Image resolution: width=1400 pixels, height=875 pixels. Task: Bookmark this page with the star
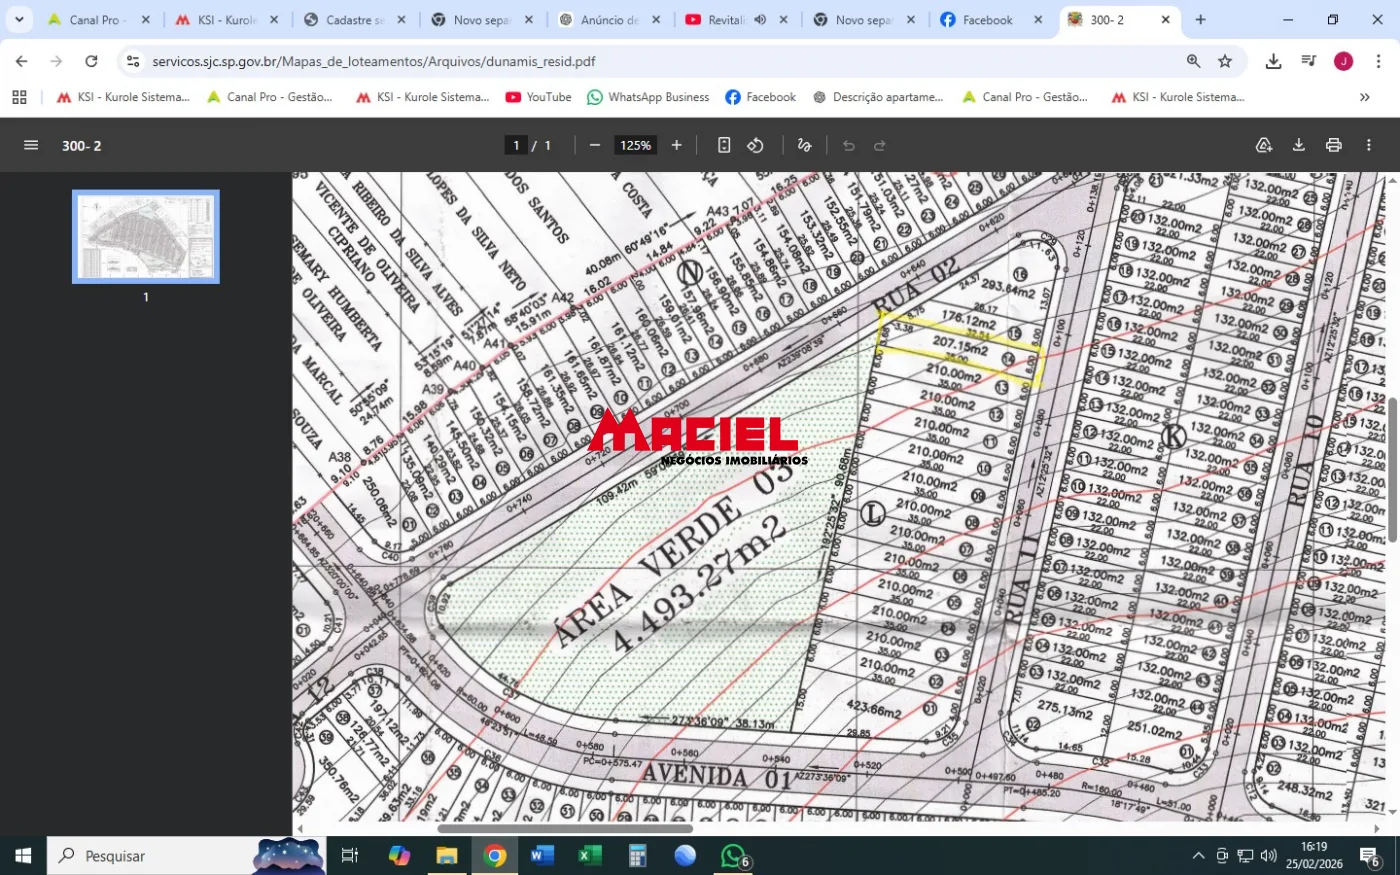click(1225, 61)
